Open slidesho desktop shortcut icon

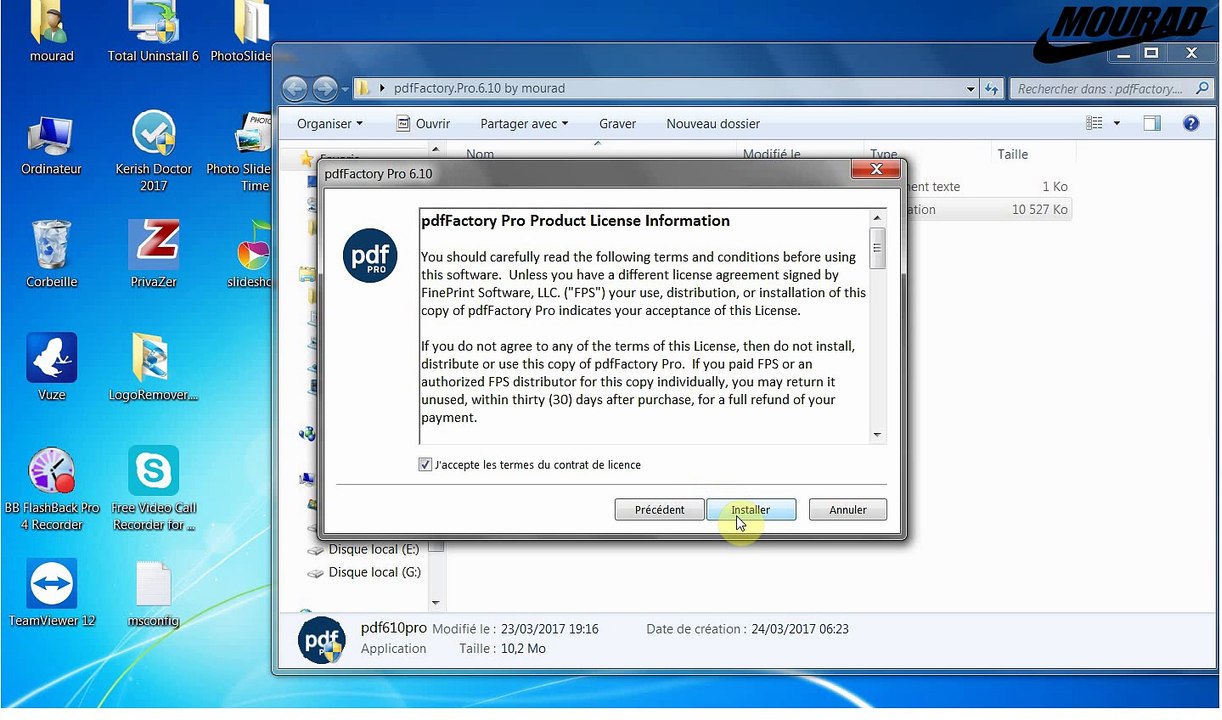250,255
